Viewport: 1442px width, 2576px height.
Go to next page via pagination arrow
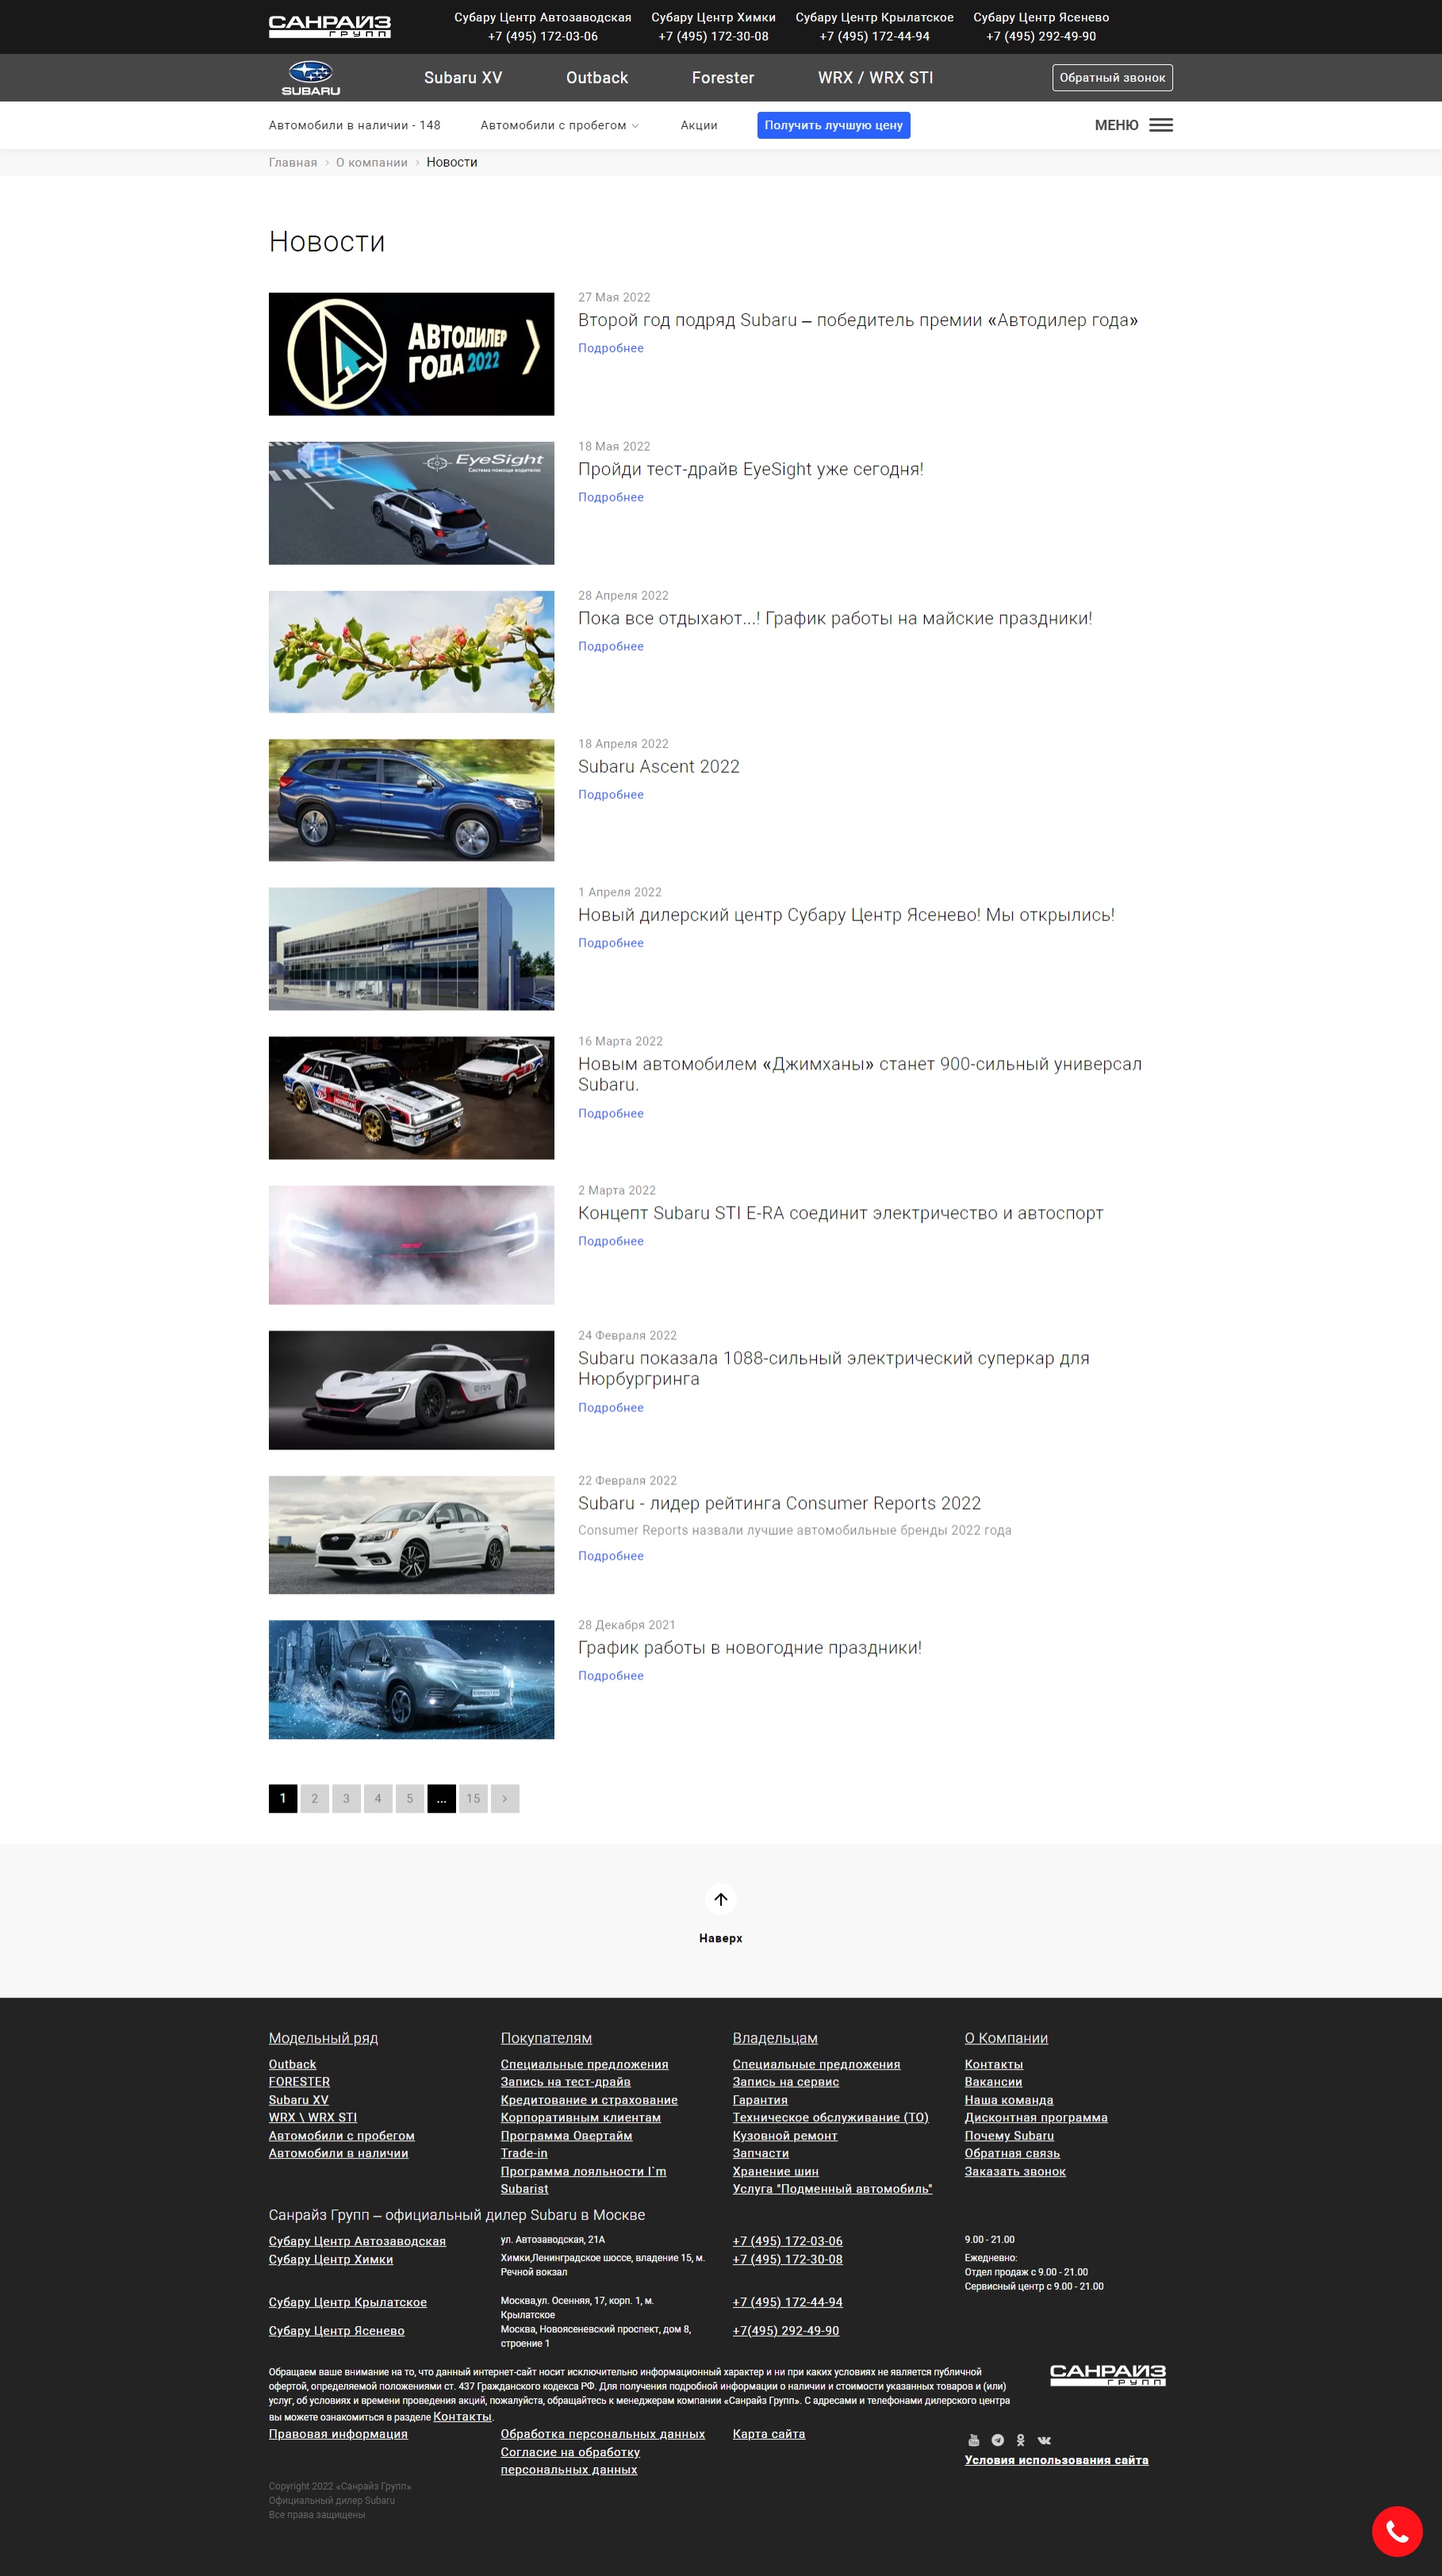(504, 1798)
